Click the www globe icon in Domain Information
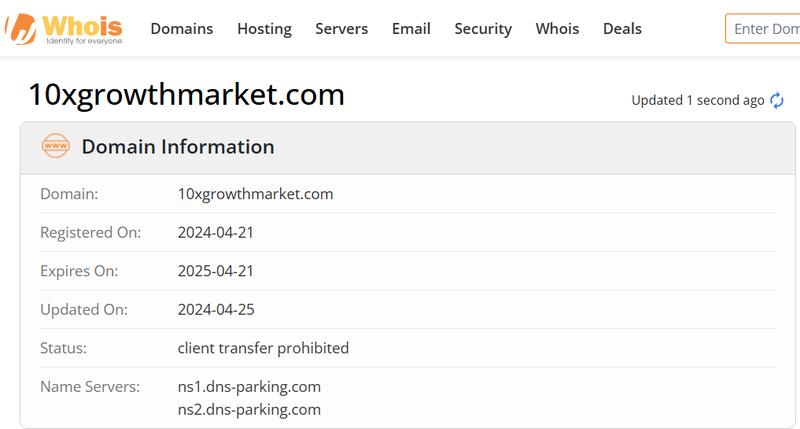Screen dimensions: 800x429 pyautogui.click(x=56, y=146)
